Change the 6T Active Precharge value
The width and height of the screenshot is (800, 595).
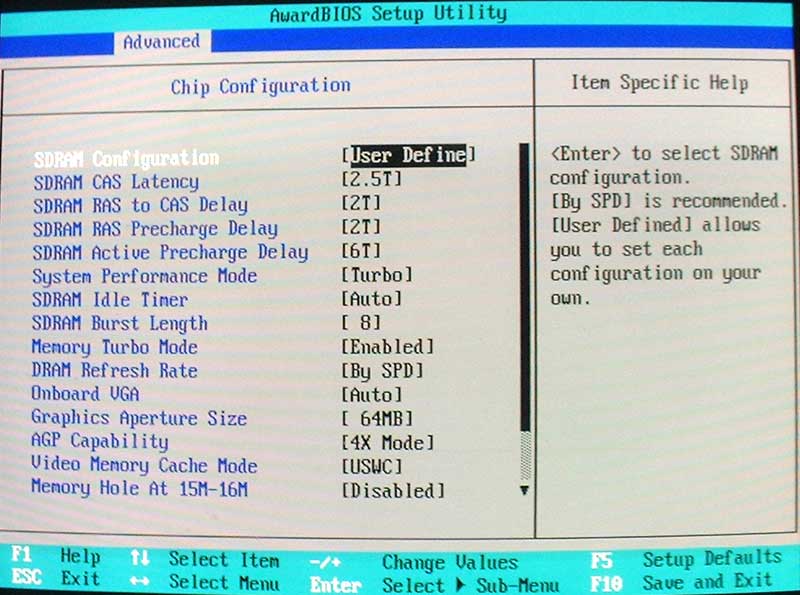tap(361, 251)
